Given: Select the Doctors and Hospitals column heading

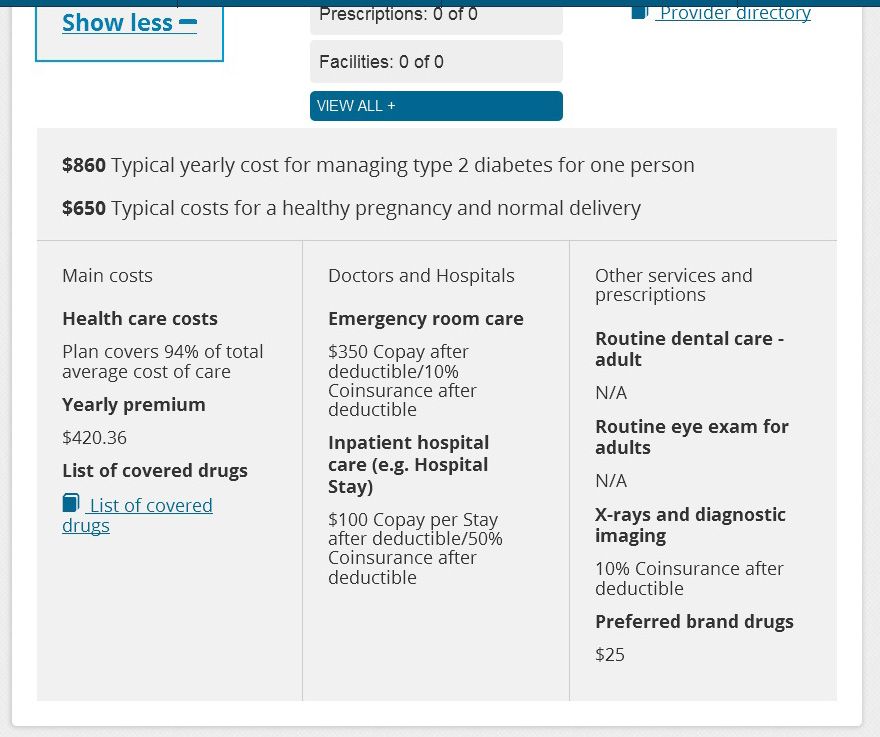Looking at the screenshot, I should pos(421,276).
